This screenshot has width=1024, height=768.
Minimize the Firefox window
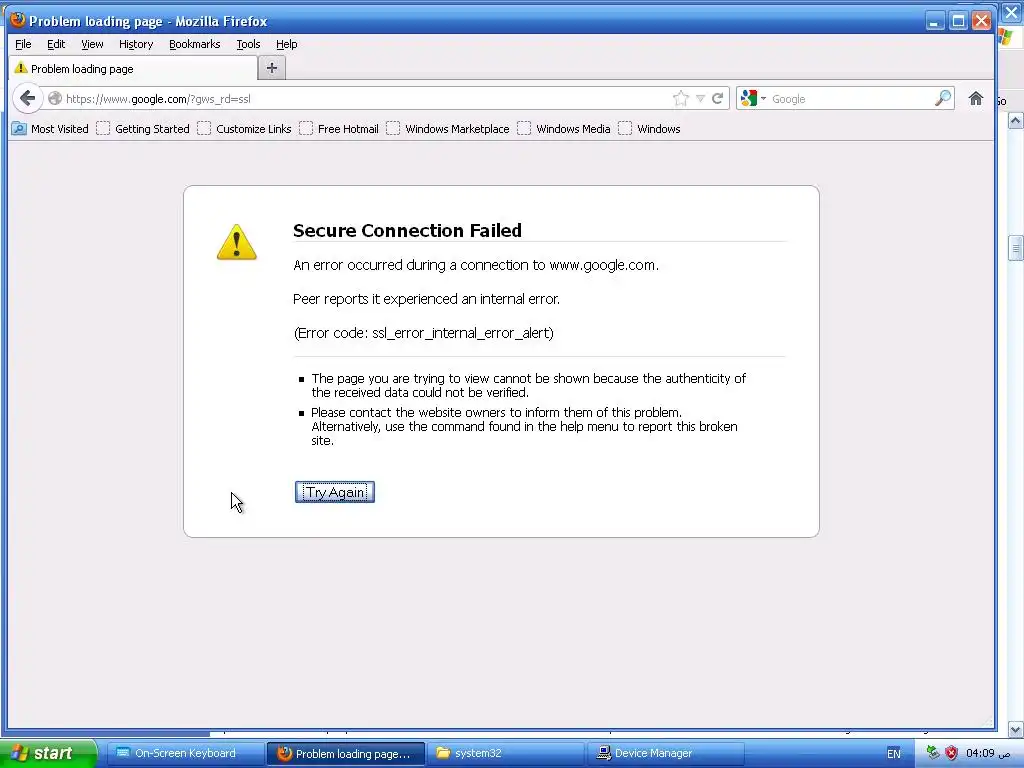[x=935, y=21]
